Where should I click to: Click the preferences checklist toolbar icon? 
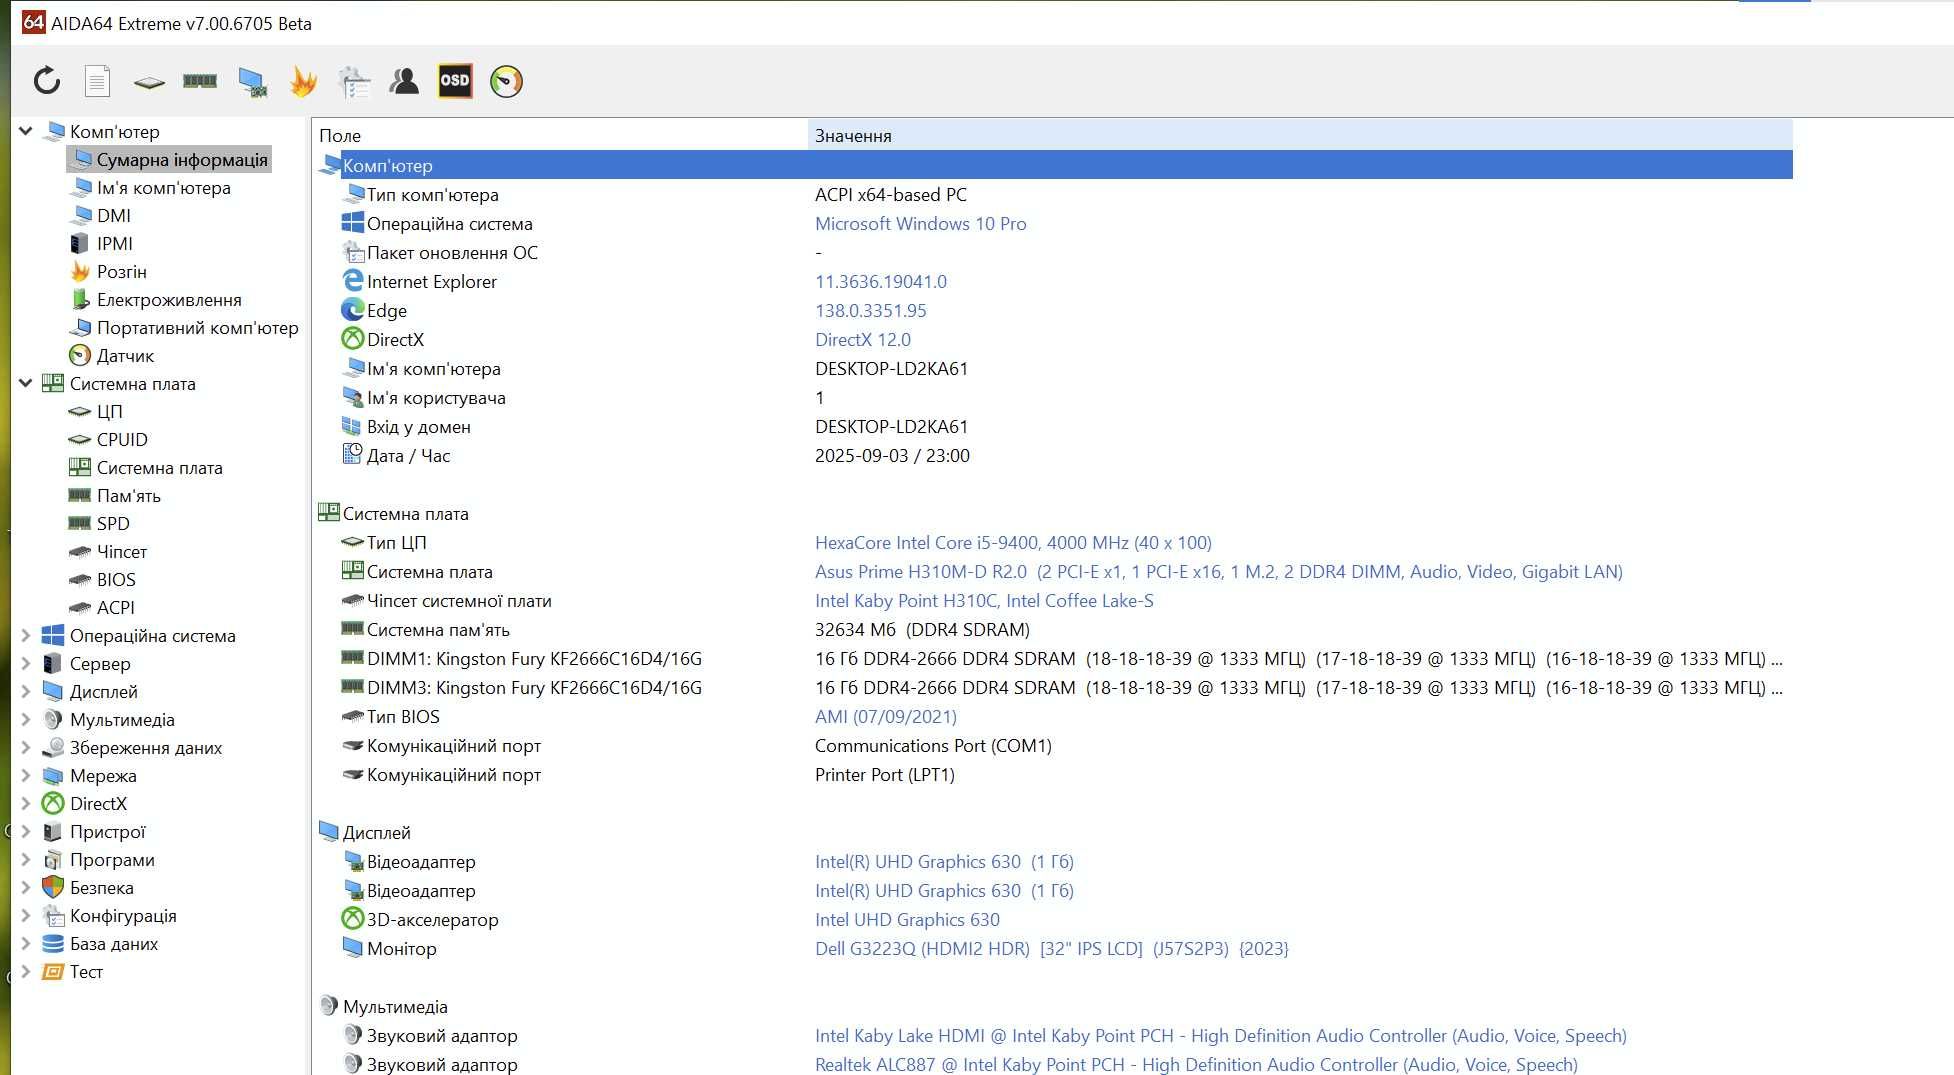pos(354,82)
